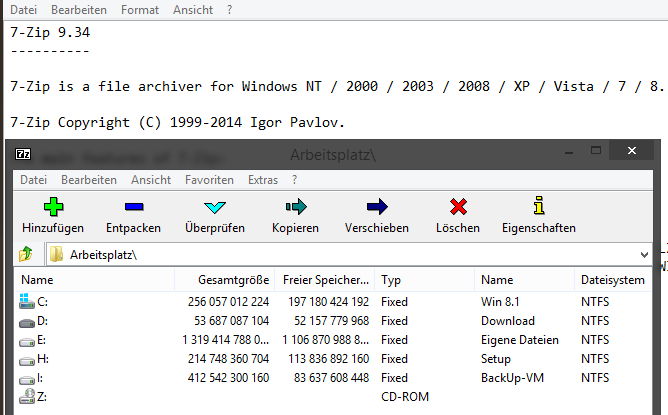The image size is (668, 415).
Task: Click the Überprüfen checkmark icon
Action: tap(215, 208)
